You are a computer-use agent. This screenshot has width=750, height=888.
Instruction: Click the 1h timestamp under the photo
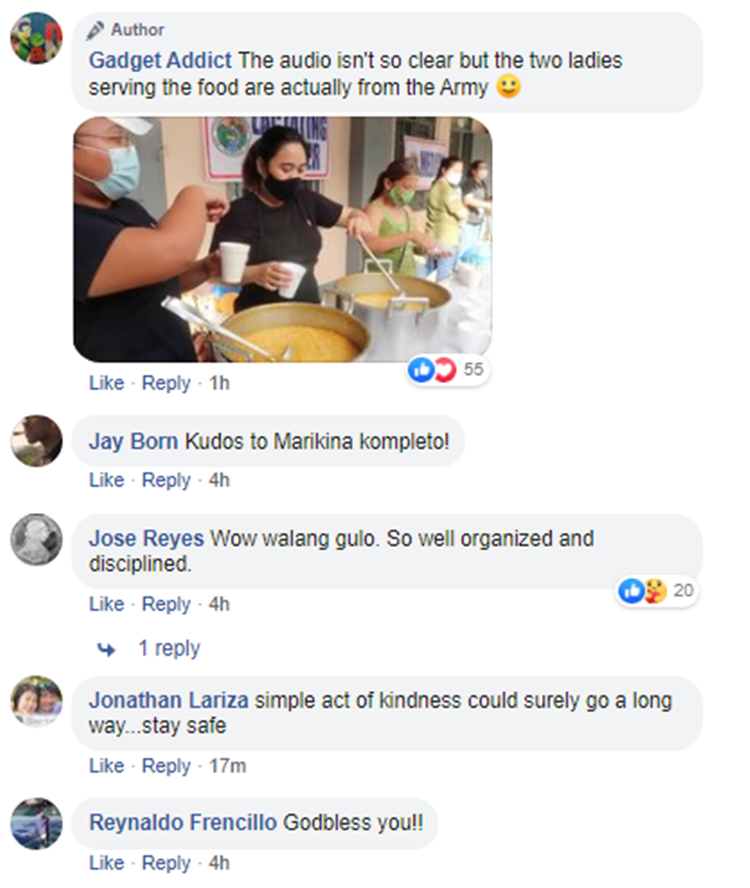click(x=219, y=383)
